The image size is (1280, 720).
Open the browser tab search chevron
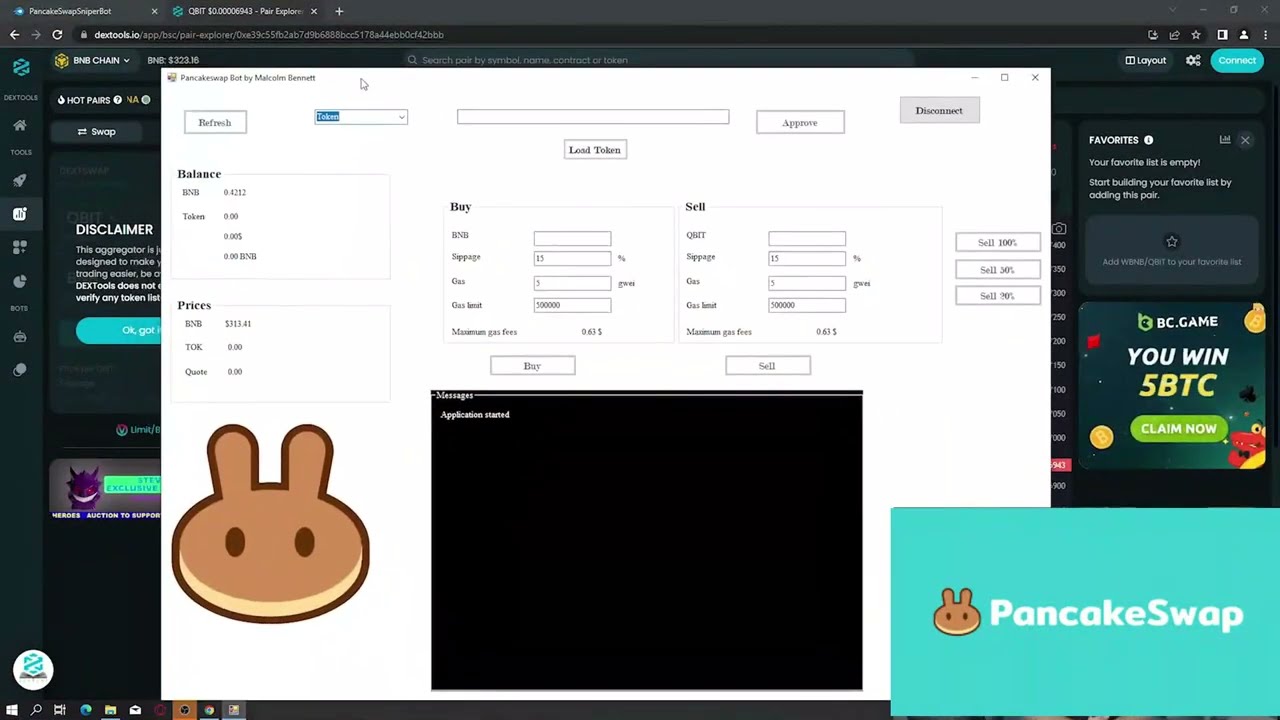(1174, 11)
